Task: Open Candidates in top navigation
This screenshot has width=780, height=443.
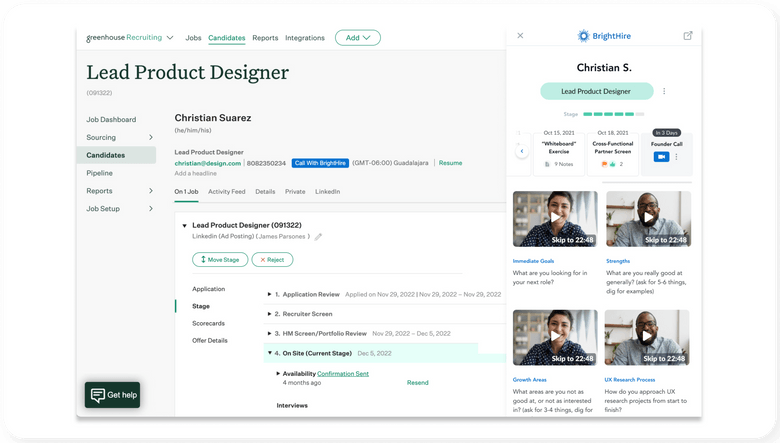Action: pyautogui.click(x=226, y=38)
